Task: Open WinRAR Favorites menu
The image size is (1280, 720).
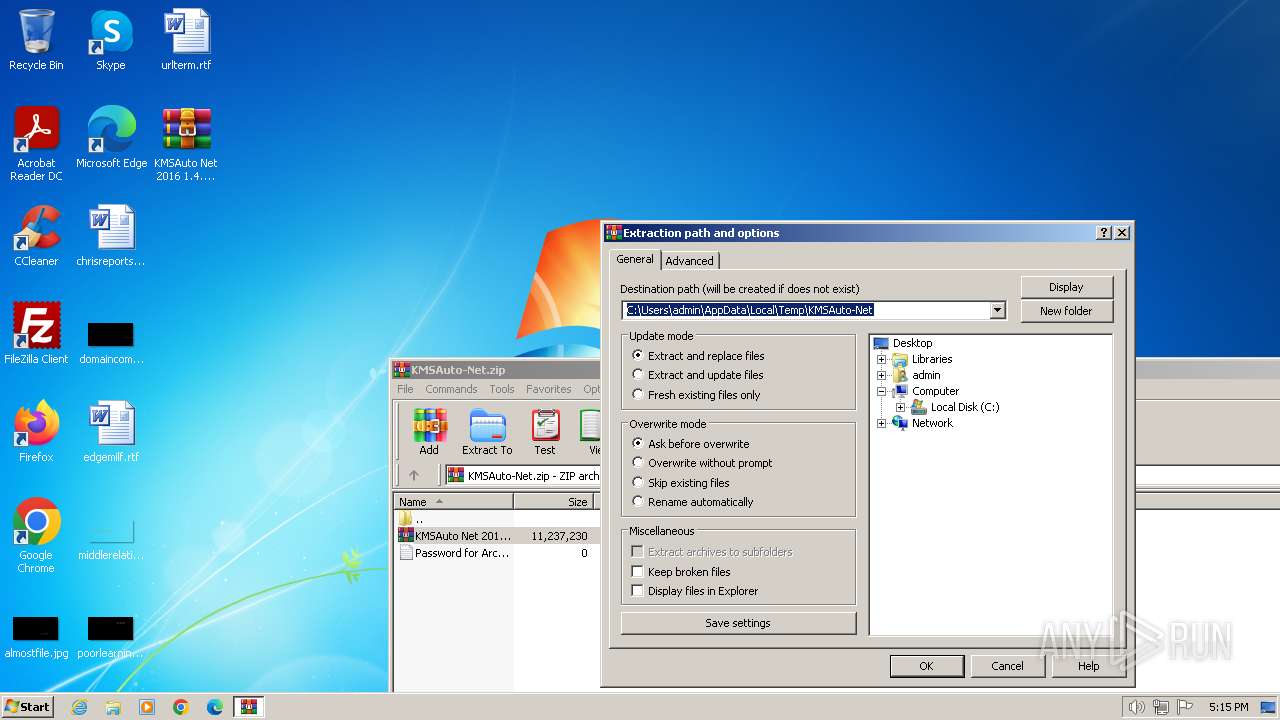Action: click(549, 389)
